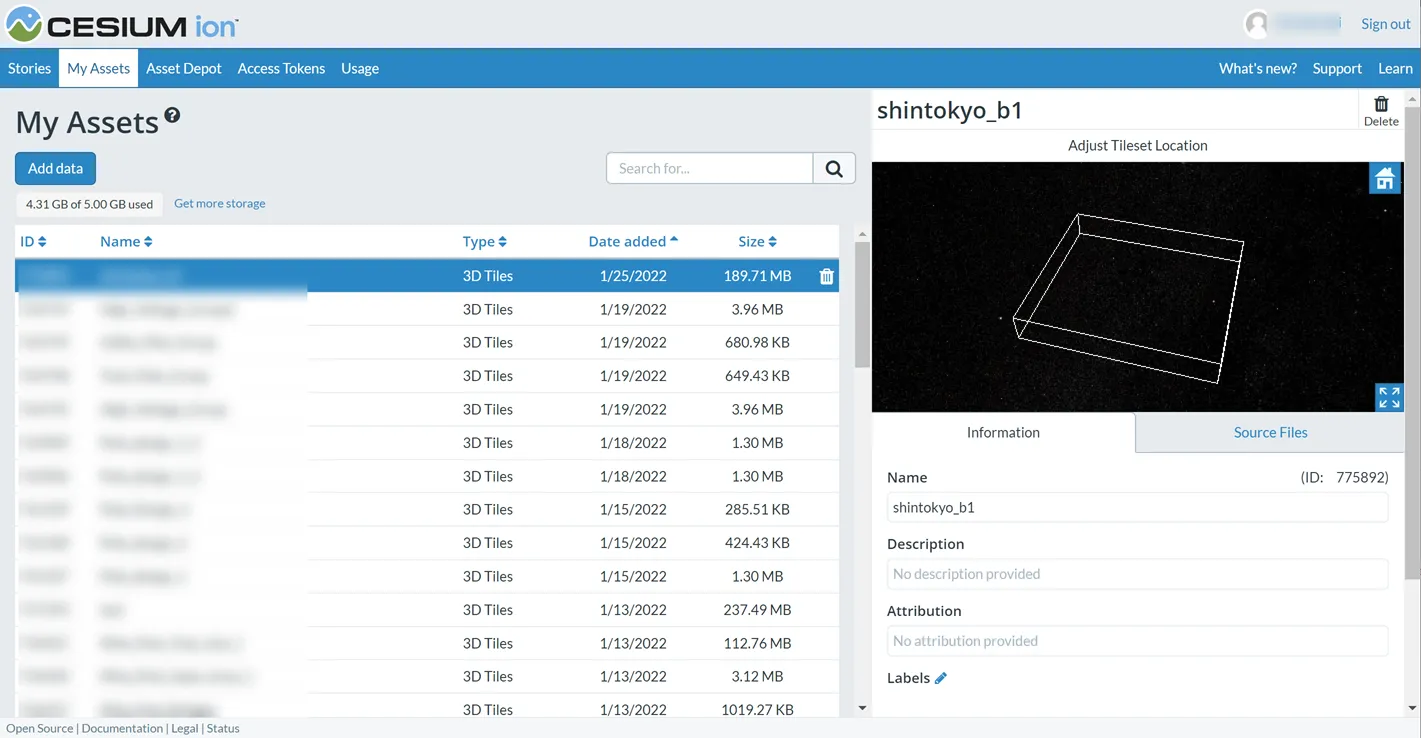The image size is (1421, 738).
Task: Click the Description input field
Action: tap(1137, 574)
